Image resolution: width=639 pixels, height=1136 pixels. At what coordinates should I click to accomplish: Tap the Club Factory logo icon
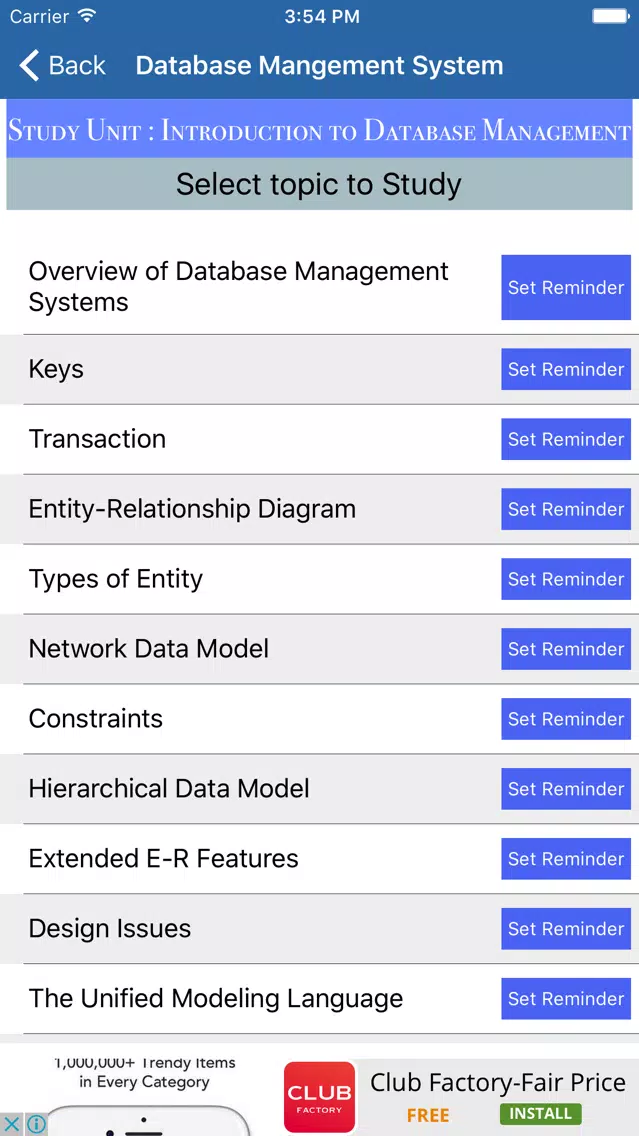point(320,1096)
